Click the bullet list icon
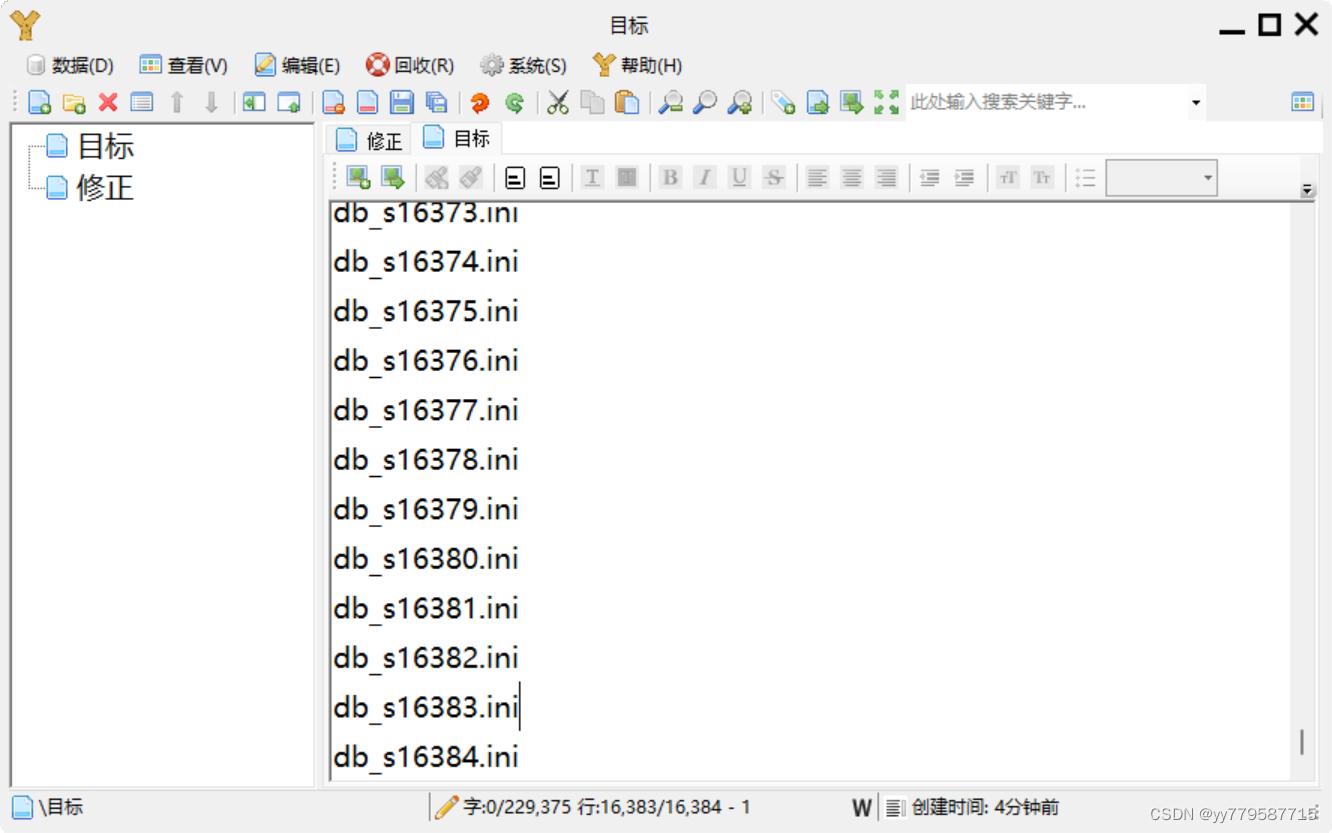The width and height of the screenshot is (1332, 833). [1086, 178]
